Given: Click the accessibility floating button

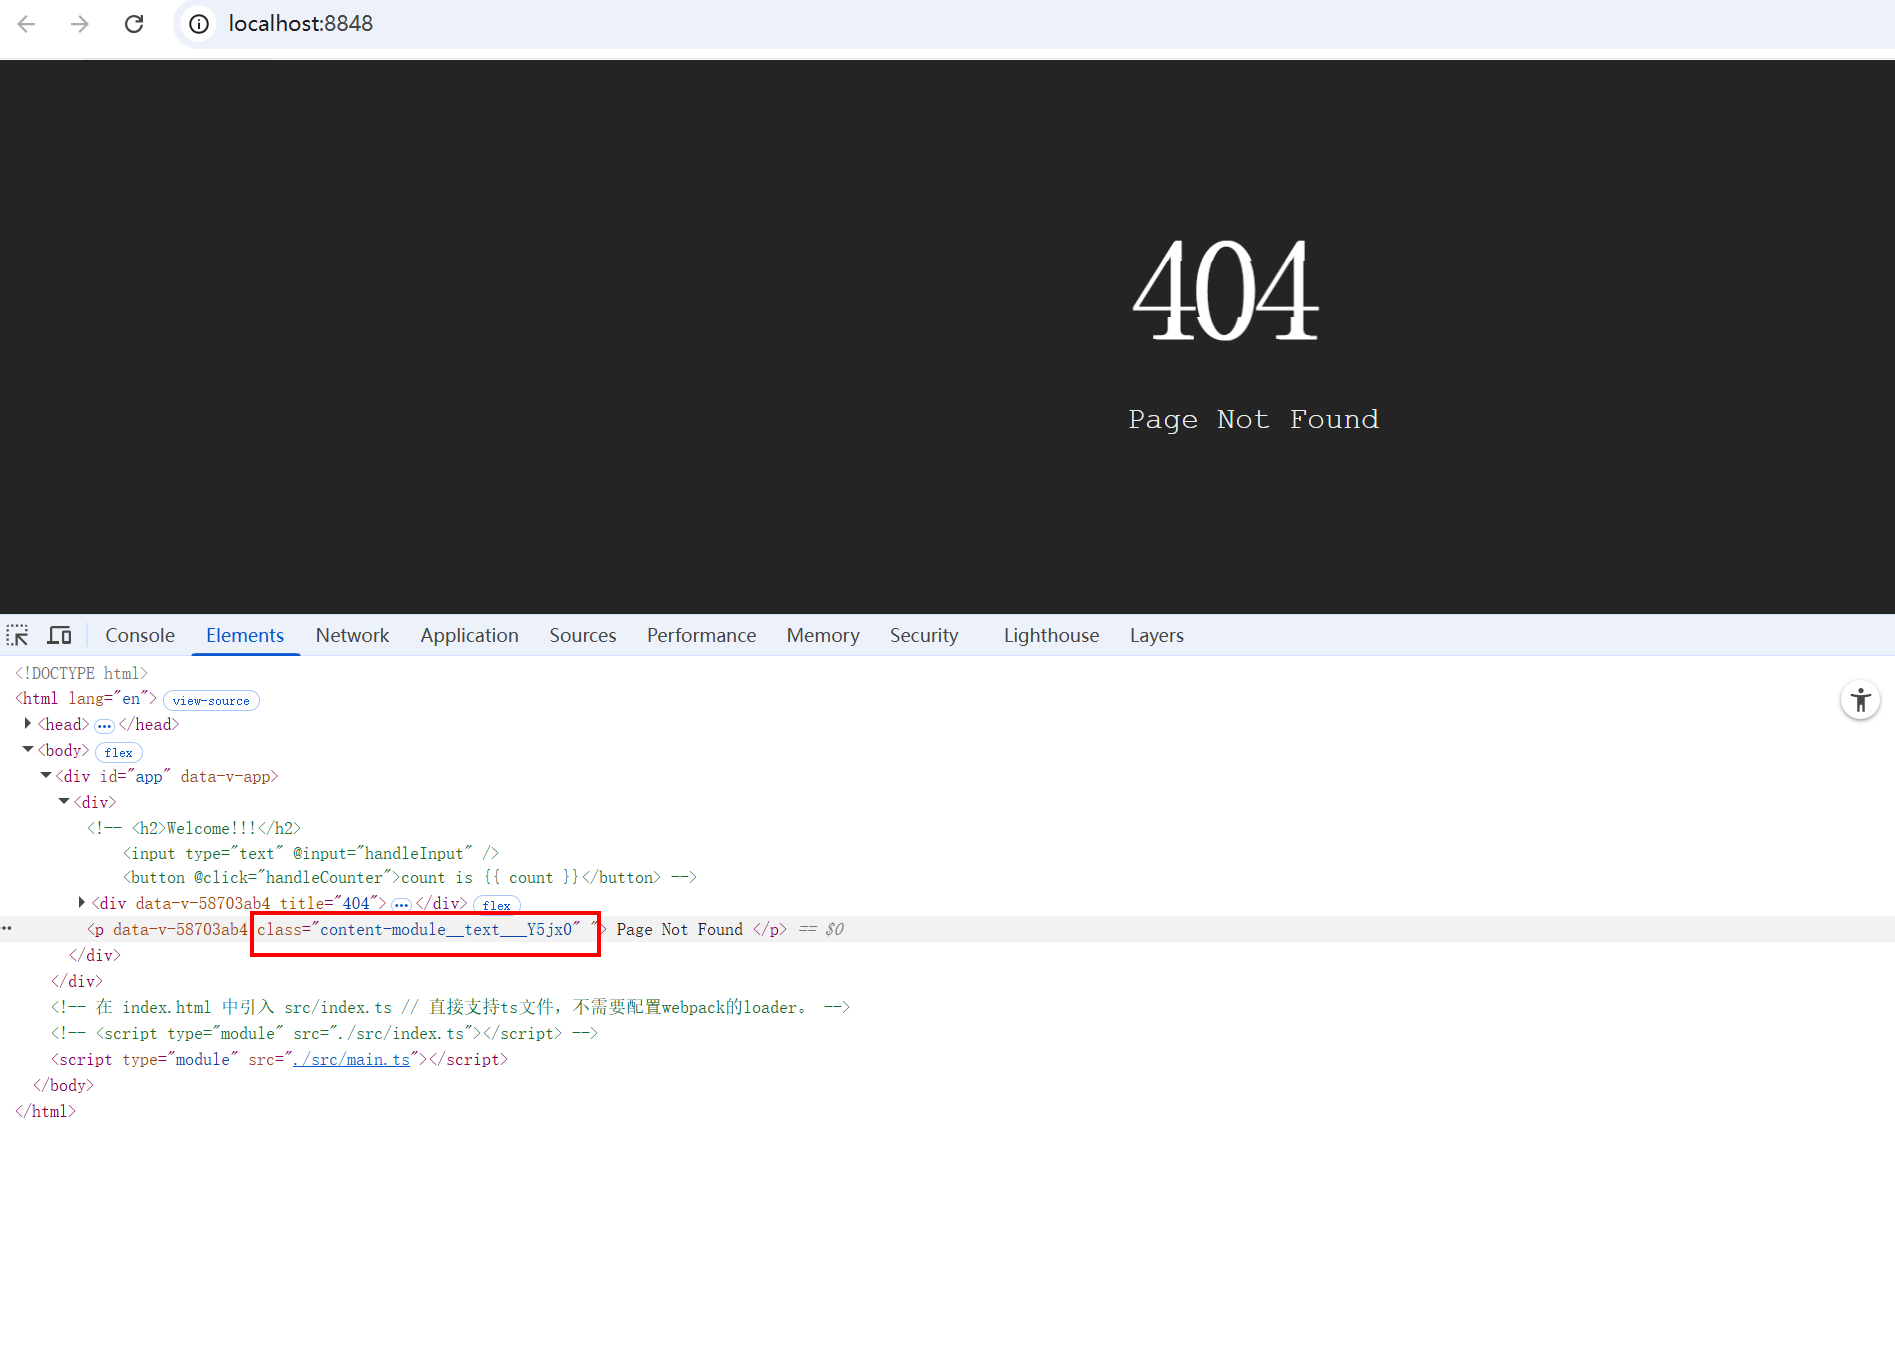Looking at the screenshot, I should (1860, 700).
